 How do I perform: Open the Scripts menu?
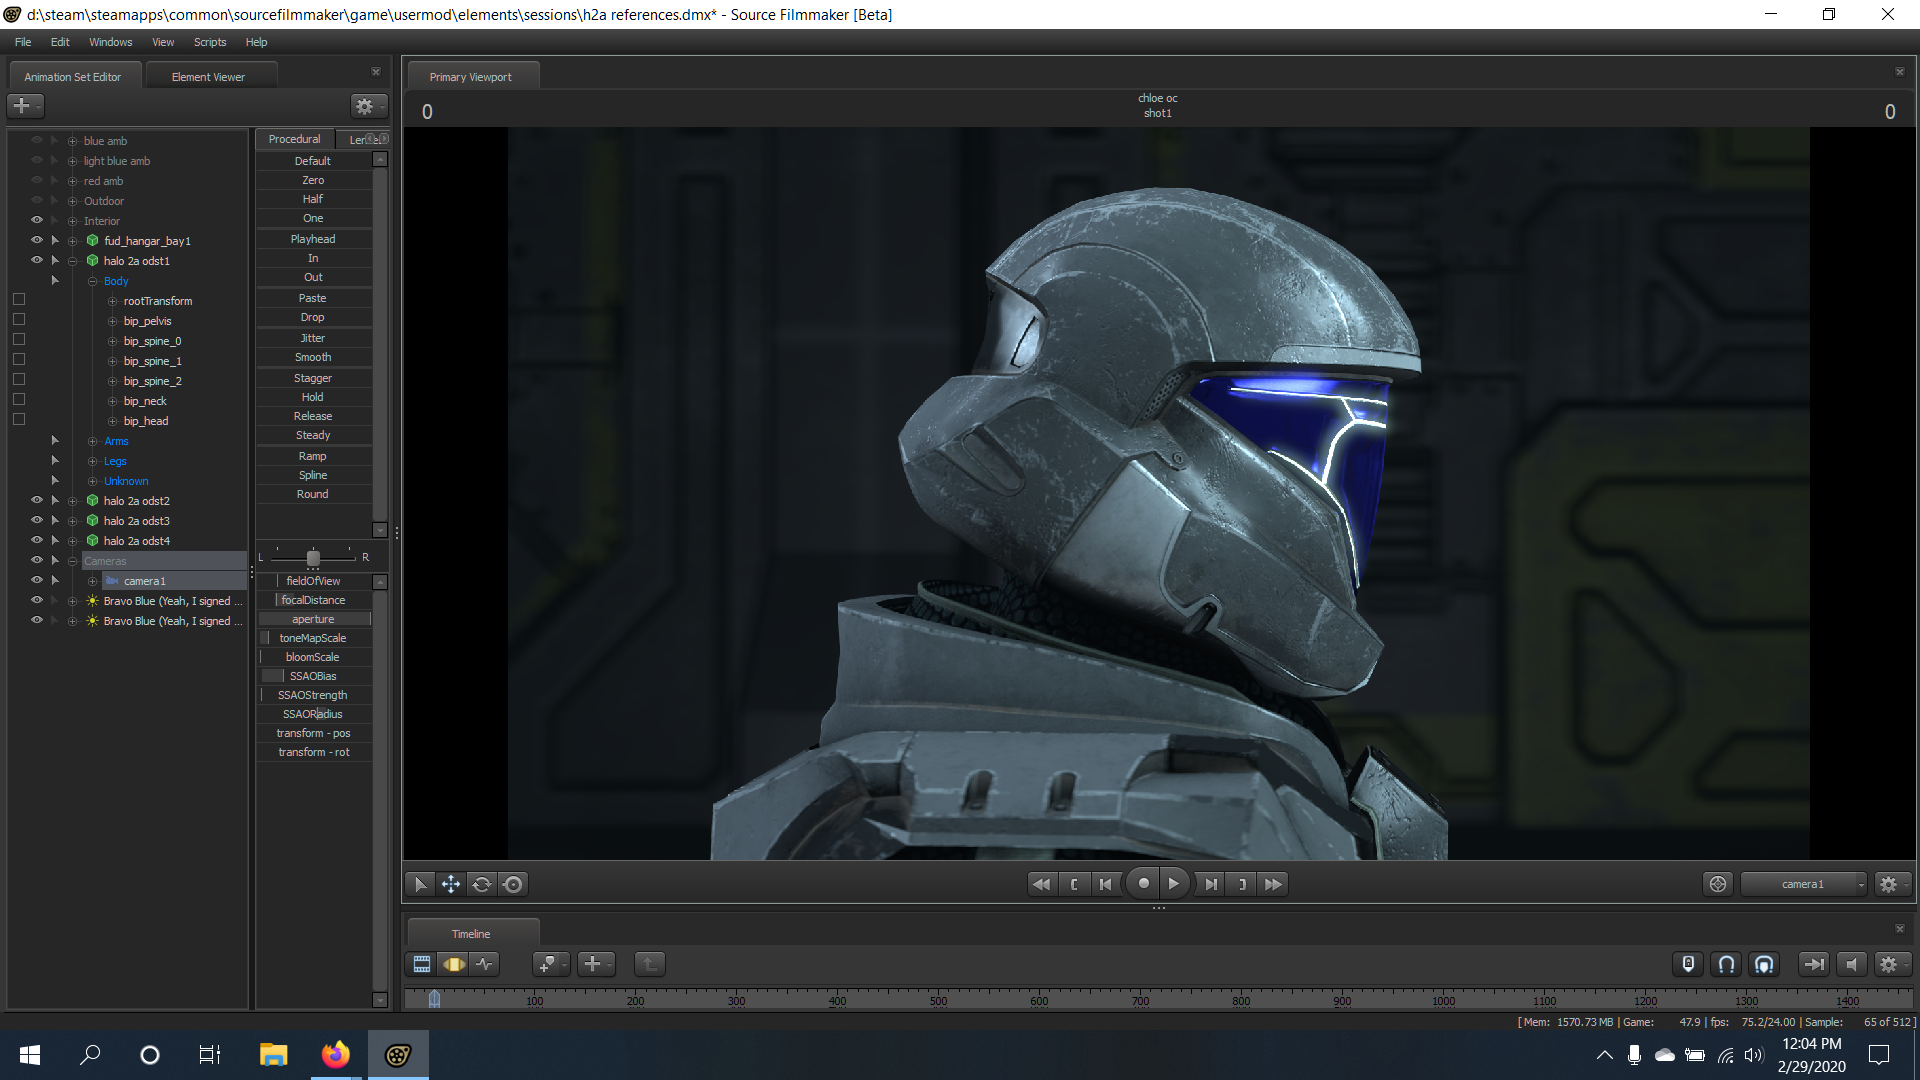[x=210, y=42]
